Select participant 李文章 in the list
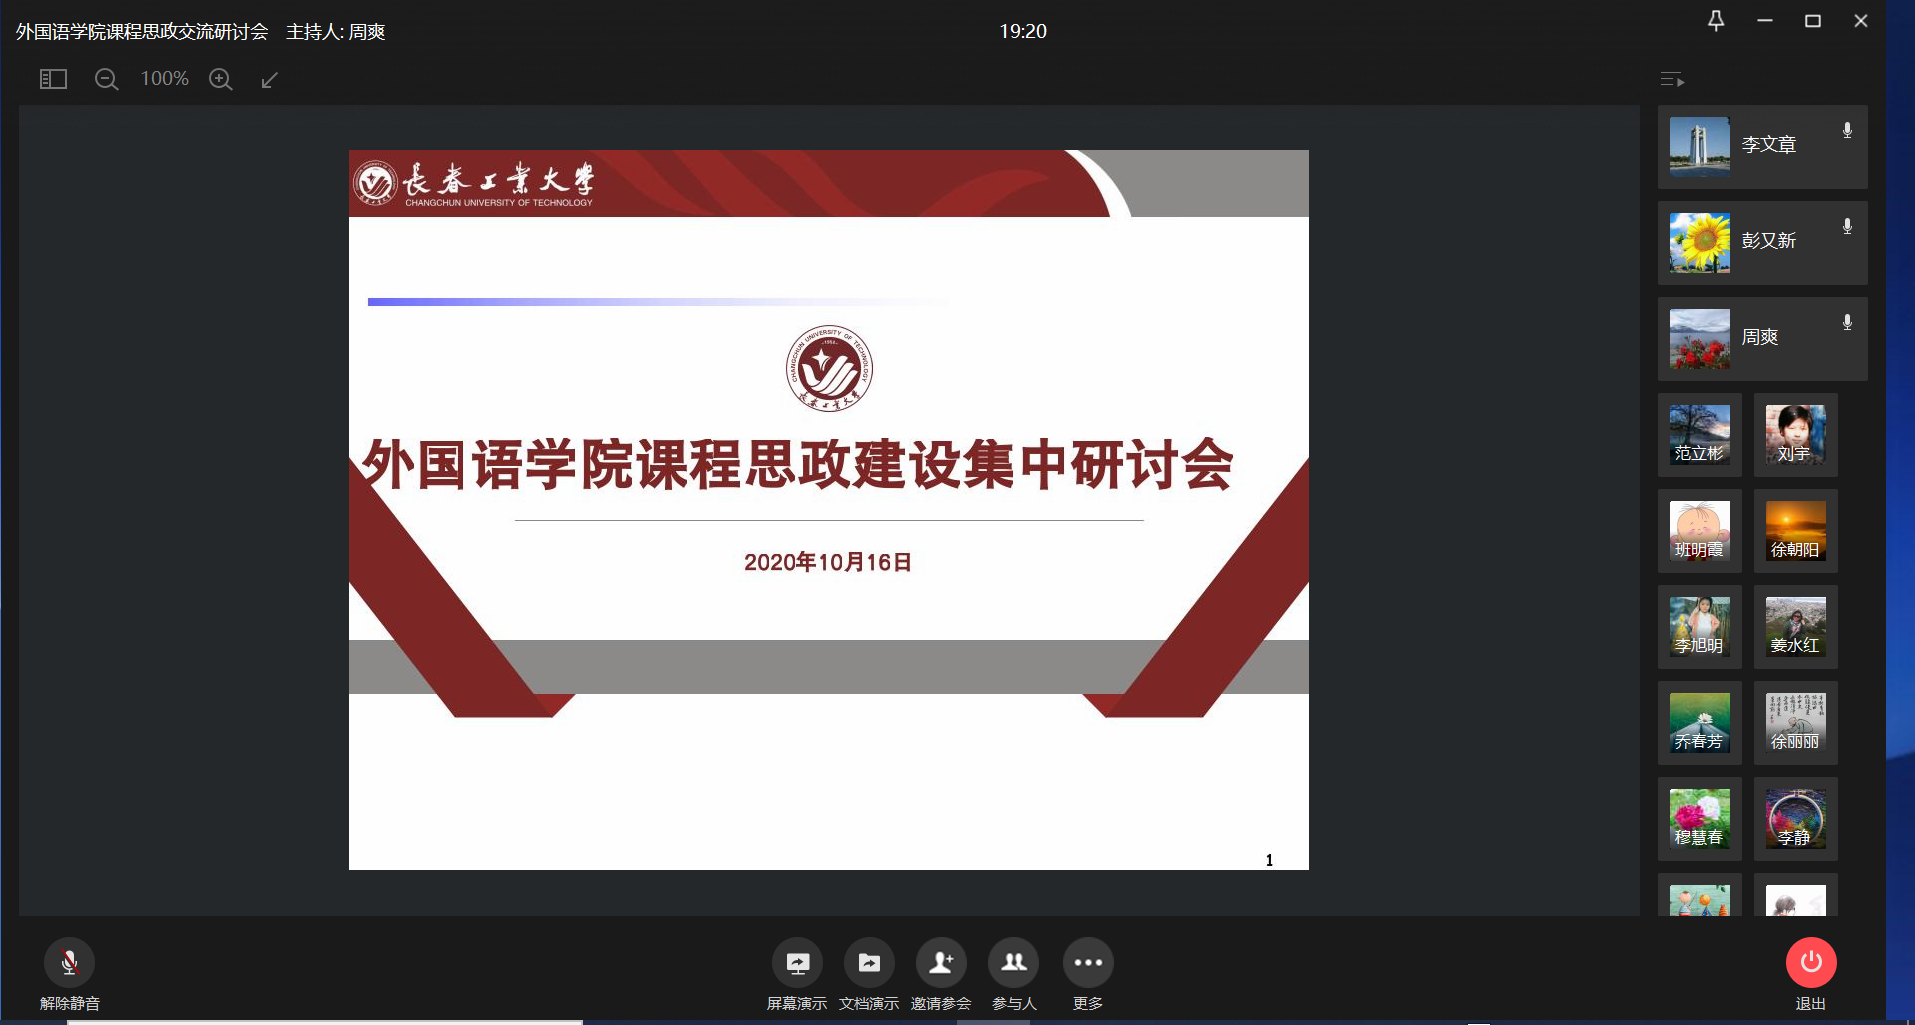Viewport: 1915px width, 1025px height. pyautogui.click(x=1762, y=146)
